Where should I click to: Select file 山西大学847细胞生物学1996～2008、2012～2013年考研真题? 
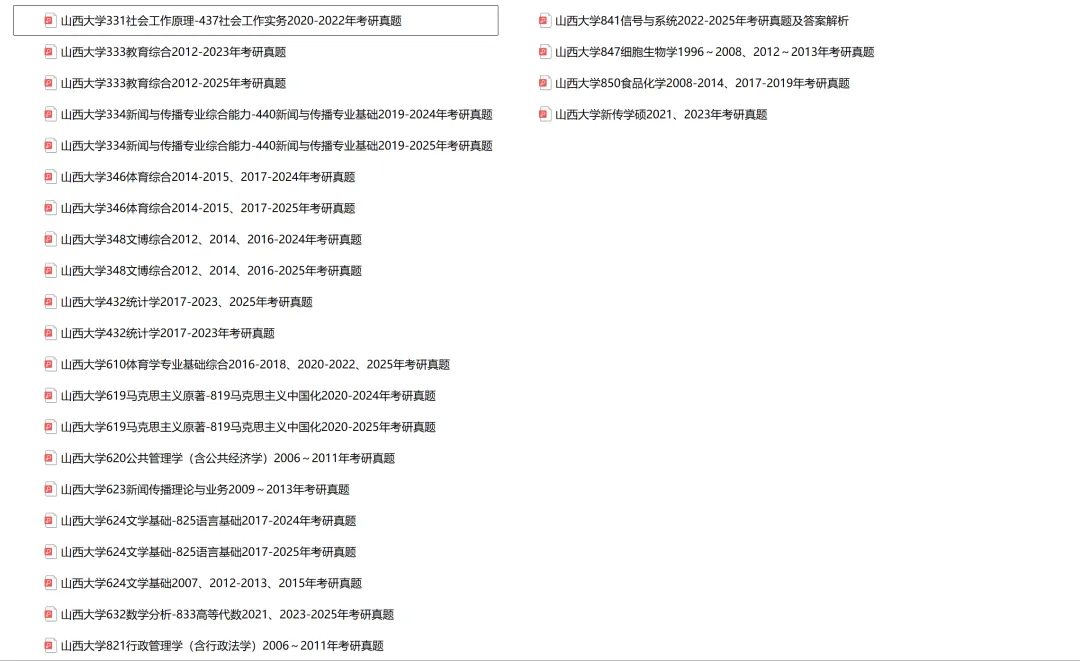(x=715, y=52)
